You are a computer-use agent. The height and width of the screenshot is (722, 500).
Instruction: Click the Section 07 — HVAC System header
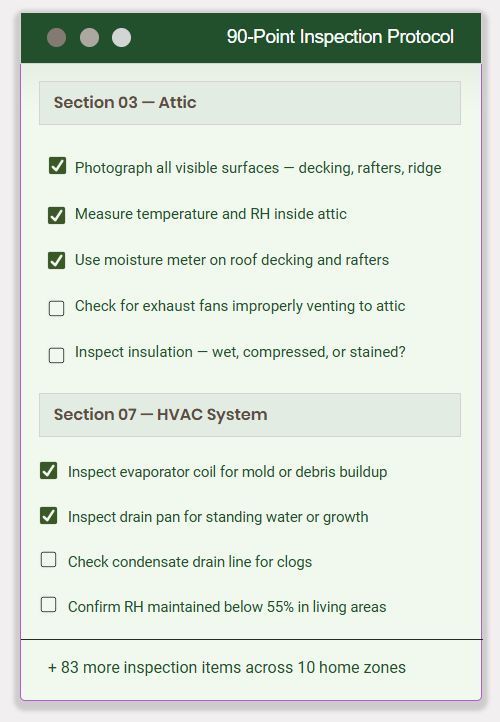tap(250, 415)
